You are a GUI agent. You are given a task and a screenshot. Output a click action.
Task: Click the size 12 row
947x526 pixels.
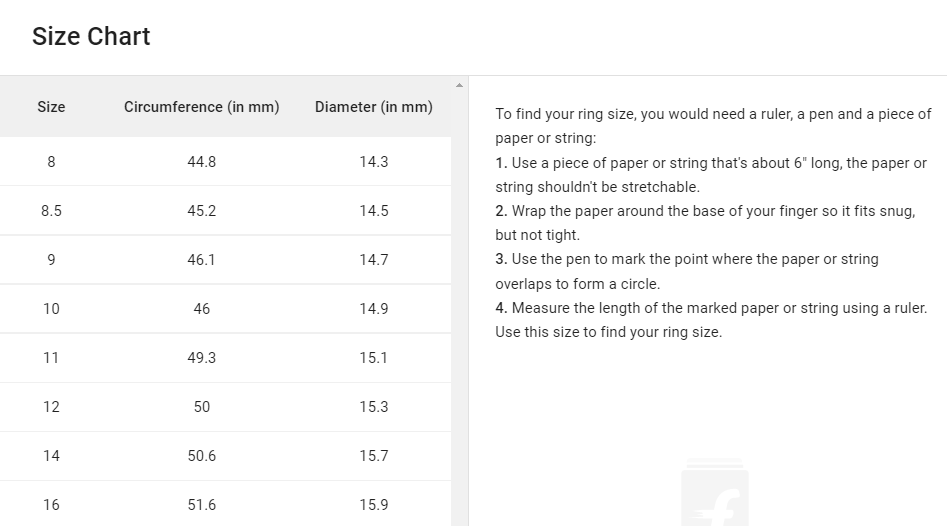225,406
